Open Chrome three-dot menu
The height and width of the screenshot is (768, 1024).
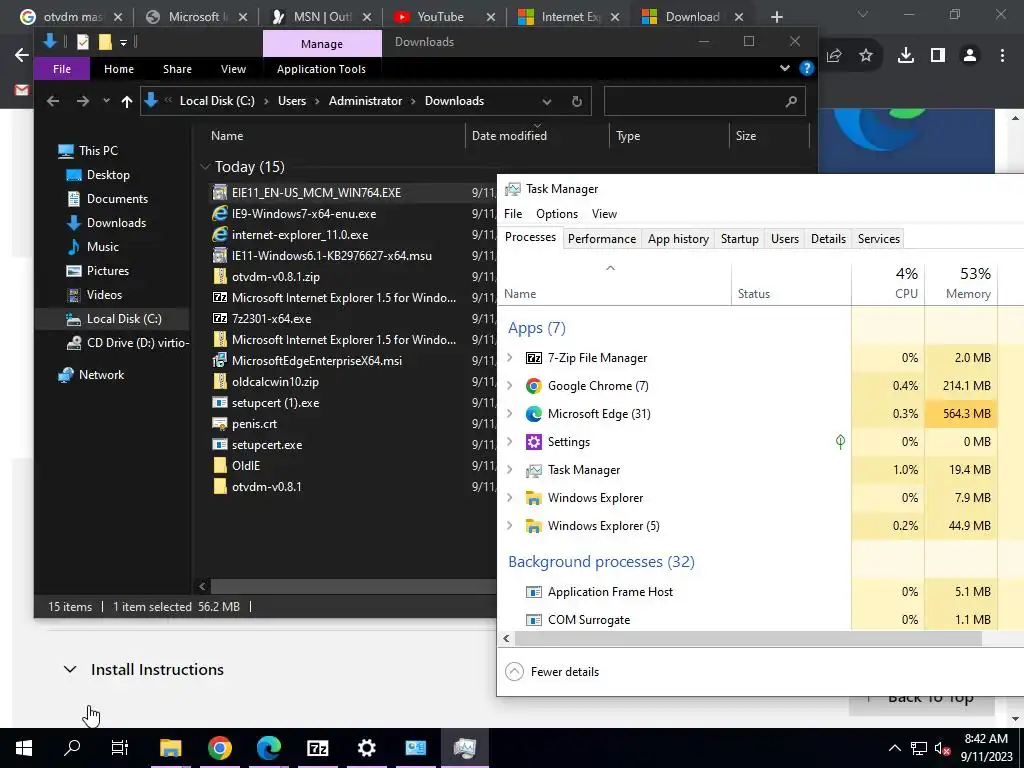point(1002,56)
